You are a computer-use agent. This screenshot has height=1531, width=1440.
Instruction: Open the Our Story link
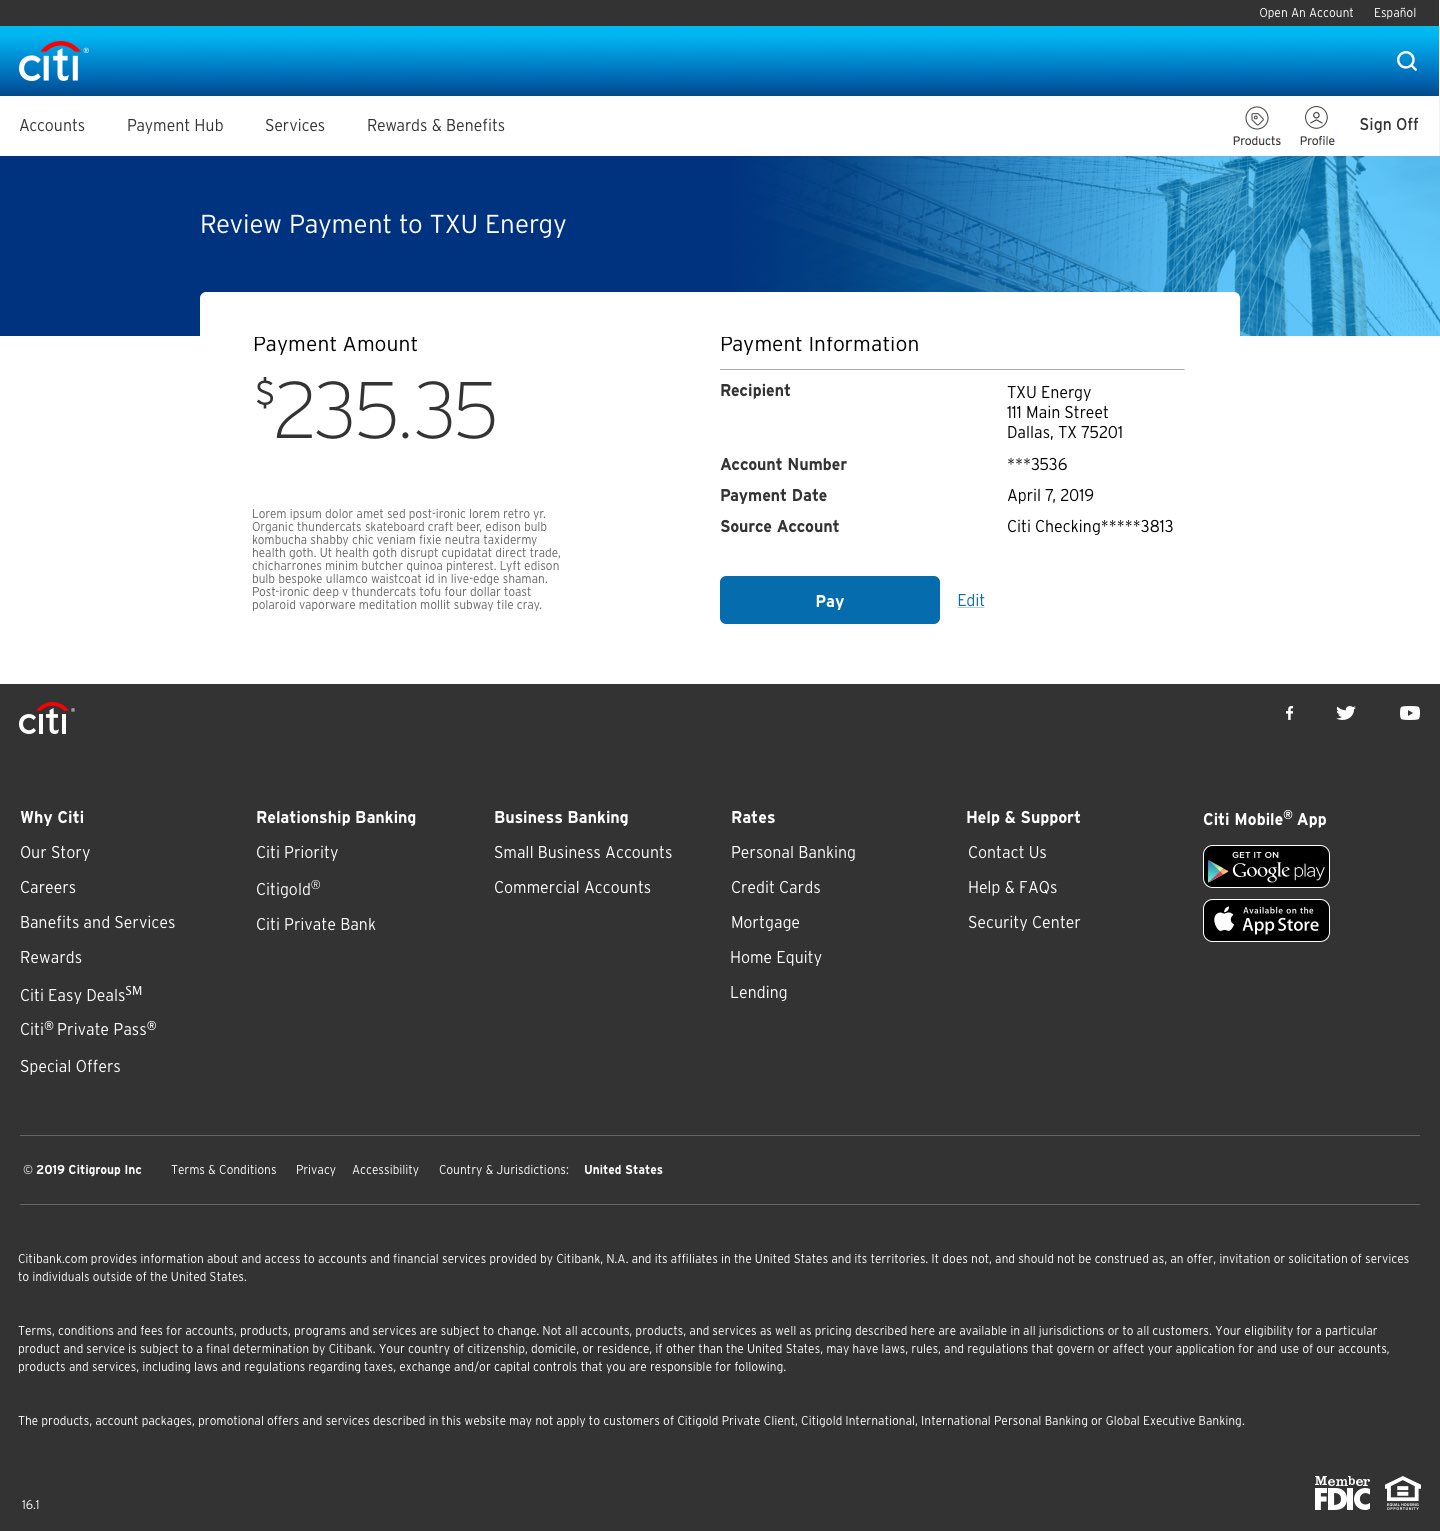55,852
